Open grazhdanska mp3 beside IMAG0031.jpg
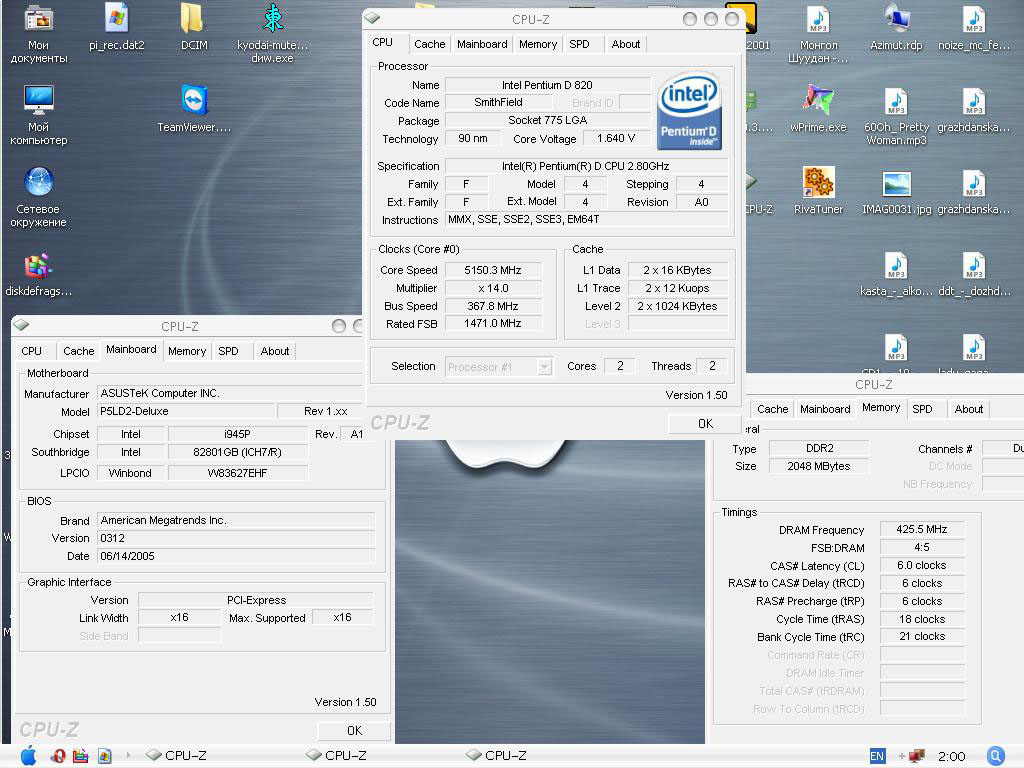Viewport: 1024px width, 768px height. pos(974,191)
